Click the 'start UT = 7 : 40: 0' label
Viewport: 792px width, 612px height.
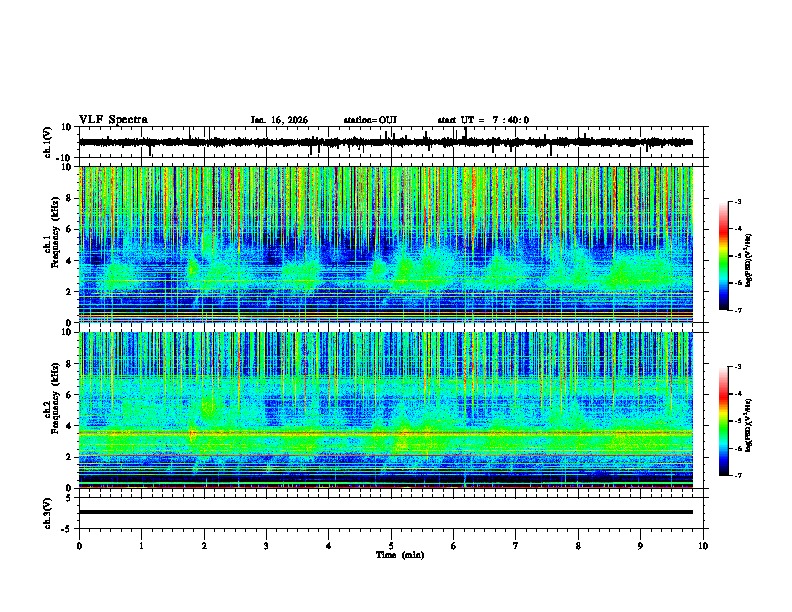click(x=483, y=120)
